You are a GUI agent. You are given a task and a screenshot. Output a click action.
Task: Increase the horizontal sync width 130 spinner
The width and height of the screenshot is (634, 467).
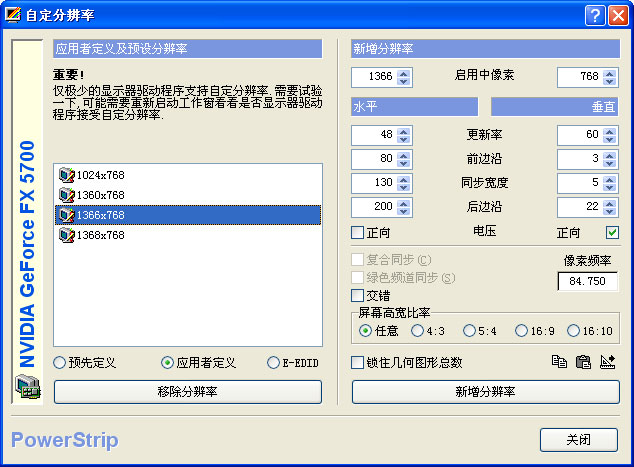(x=404, y=178)
